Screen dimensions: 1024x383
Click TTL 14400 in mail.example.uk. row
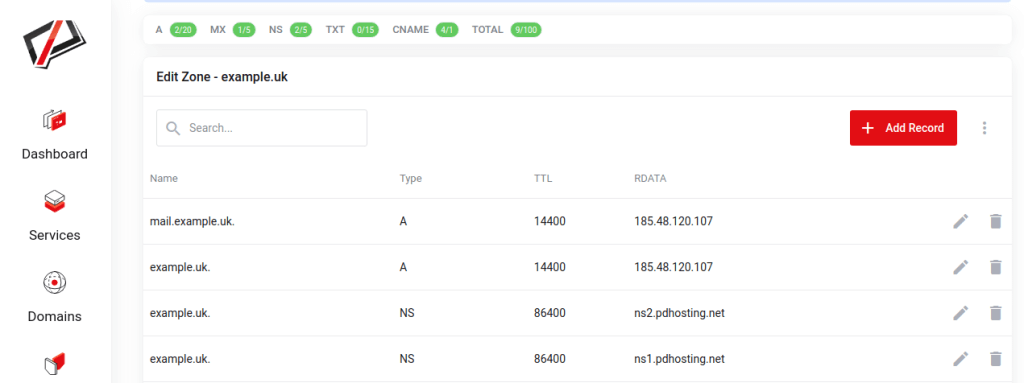click(550, 222)
